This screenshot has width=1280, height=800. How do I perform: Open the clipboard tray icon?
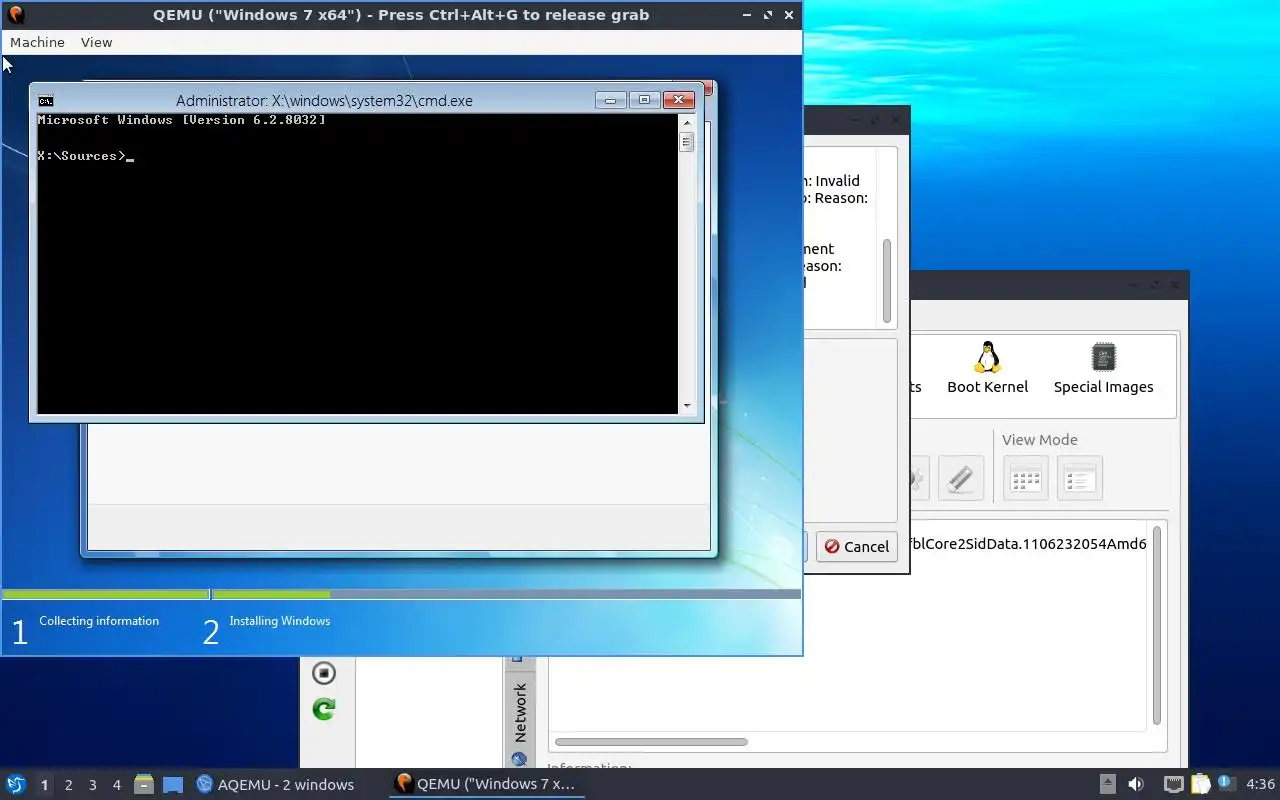click(1200, 785)
